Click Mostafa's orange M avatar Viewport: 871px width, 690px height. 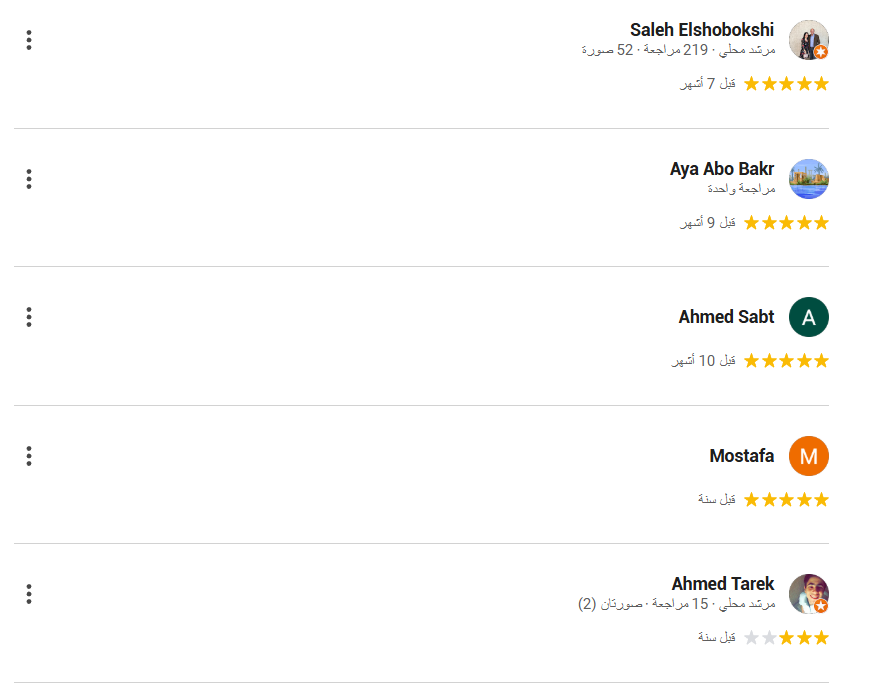pos(808,456)
